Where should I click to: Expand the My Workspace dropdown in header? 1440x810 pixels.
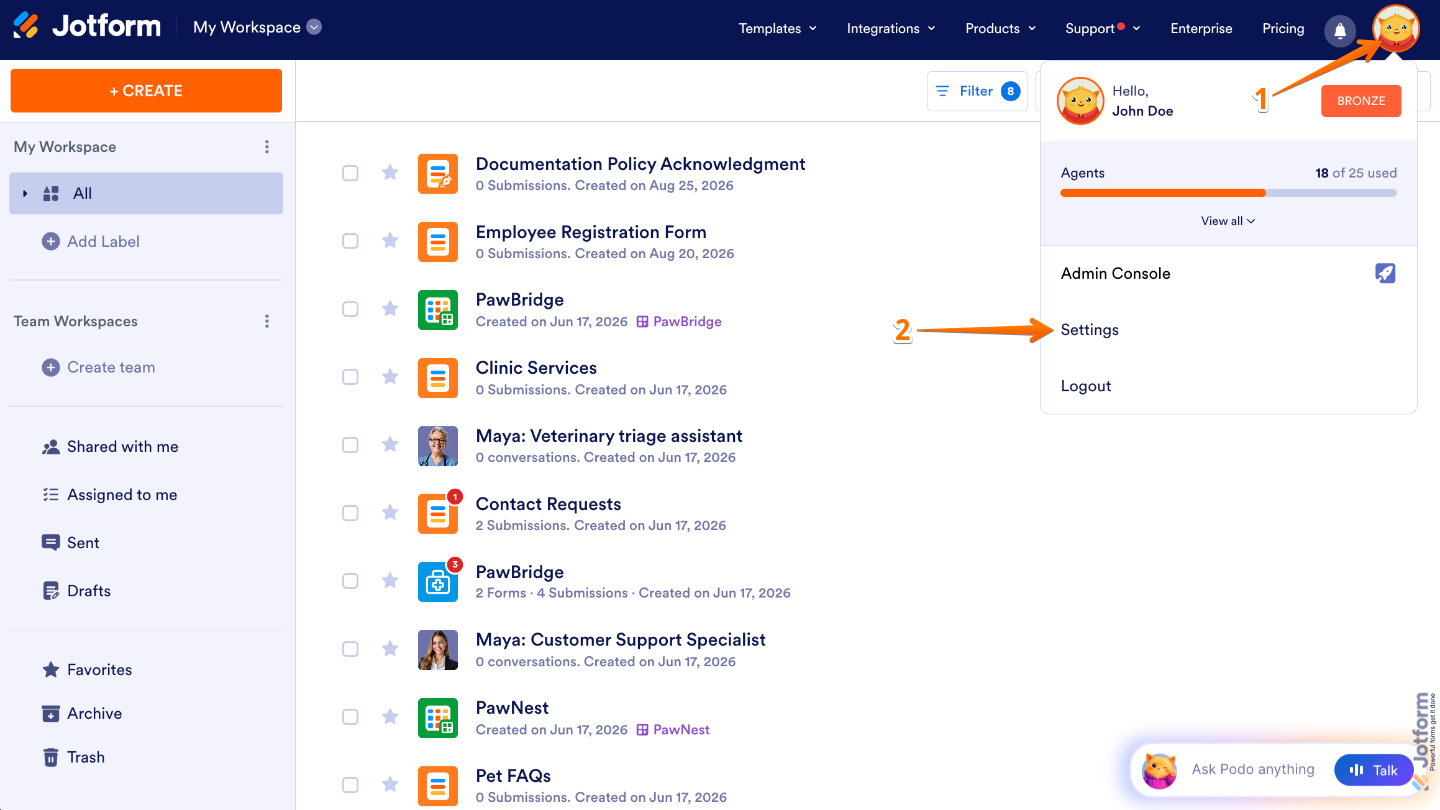(314, 27)
